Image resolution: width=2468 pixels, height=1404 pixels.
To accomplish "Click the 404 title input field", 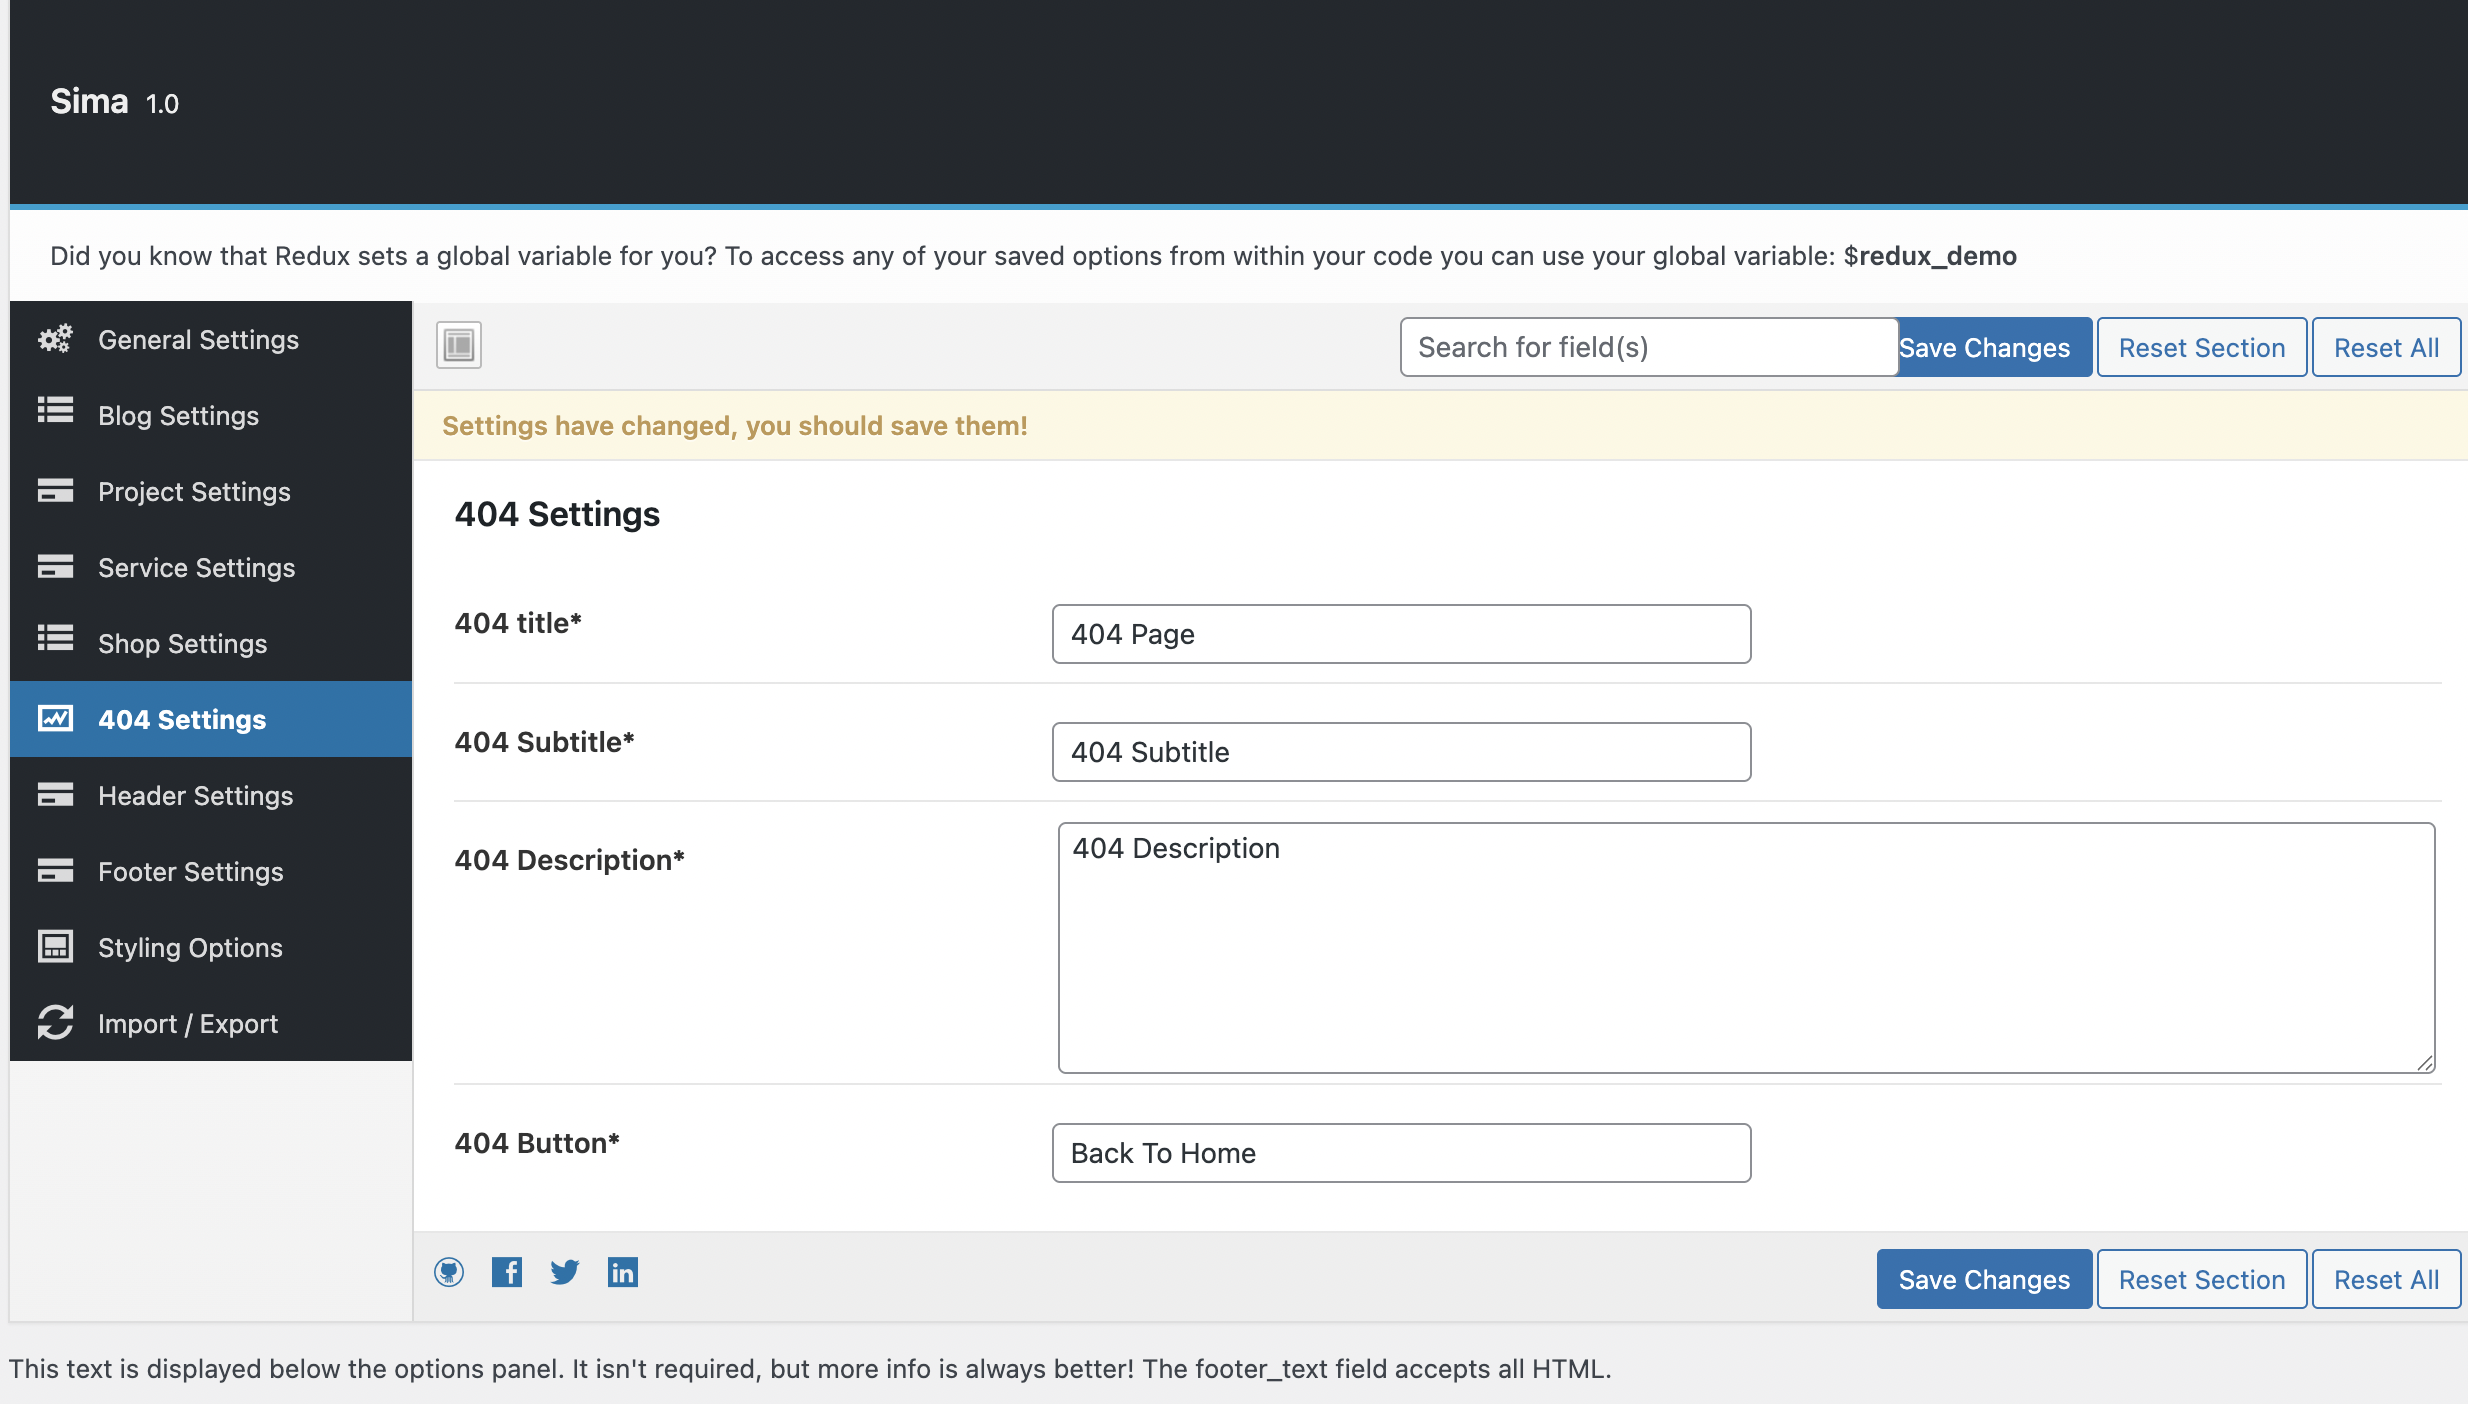I will [x=1402, y=634].
